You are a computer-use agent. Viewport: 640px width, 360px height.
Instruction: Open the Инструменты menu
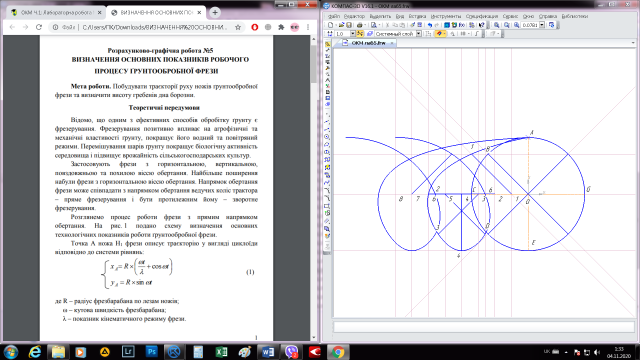pos(446,16)
